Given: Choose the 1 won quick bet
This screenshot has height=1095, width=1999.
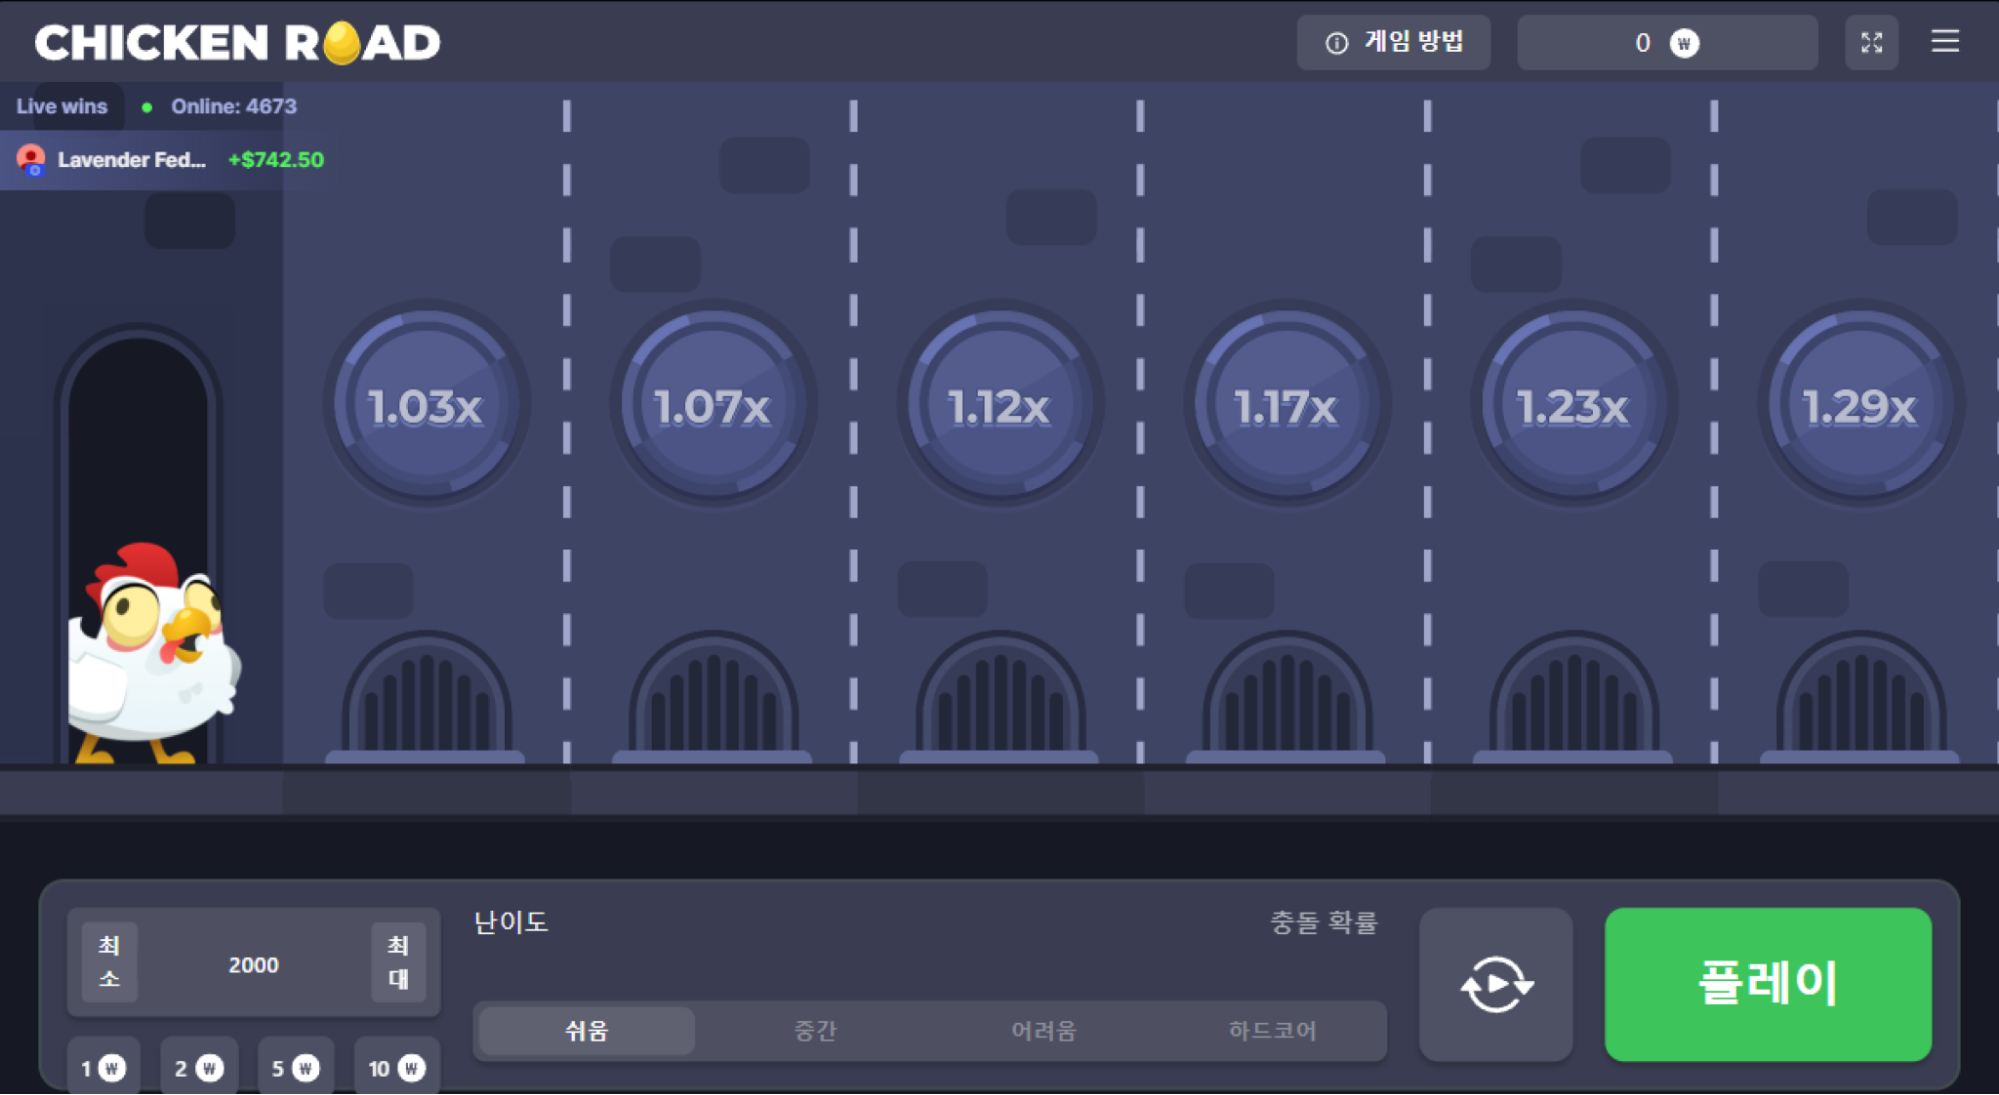Looking at the screenshot, I should pyautogui.click(x=103, y=1068).
